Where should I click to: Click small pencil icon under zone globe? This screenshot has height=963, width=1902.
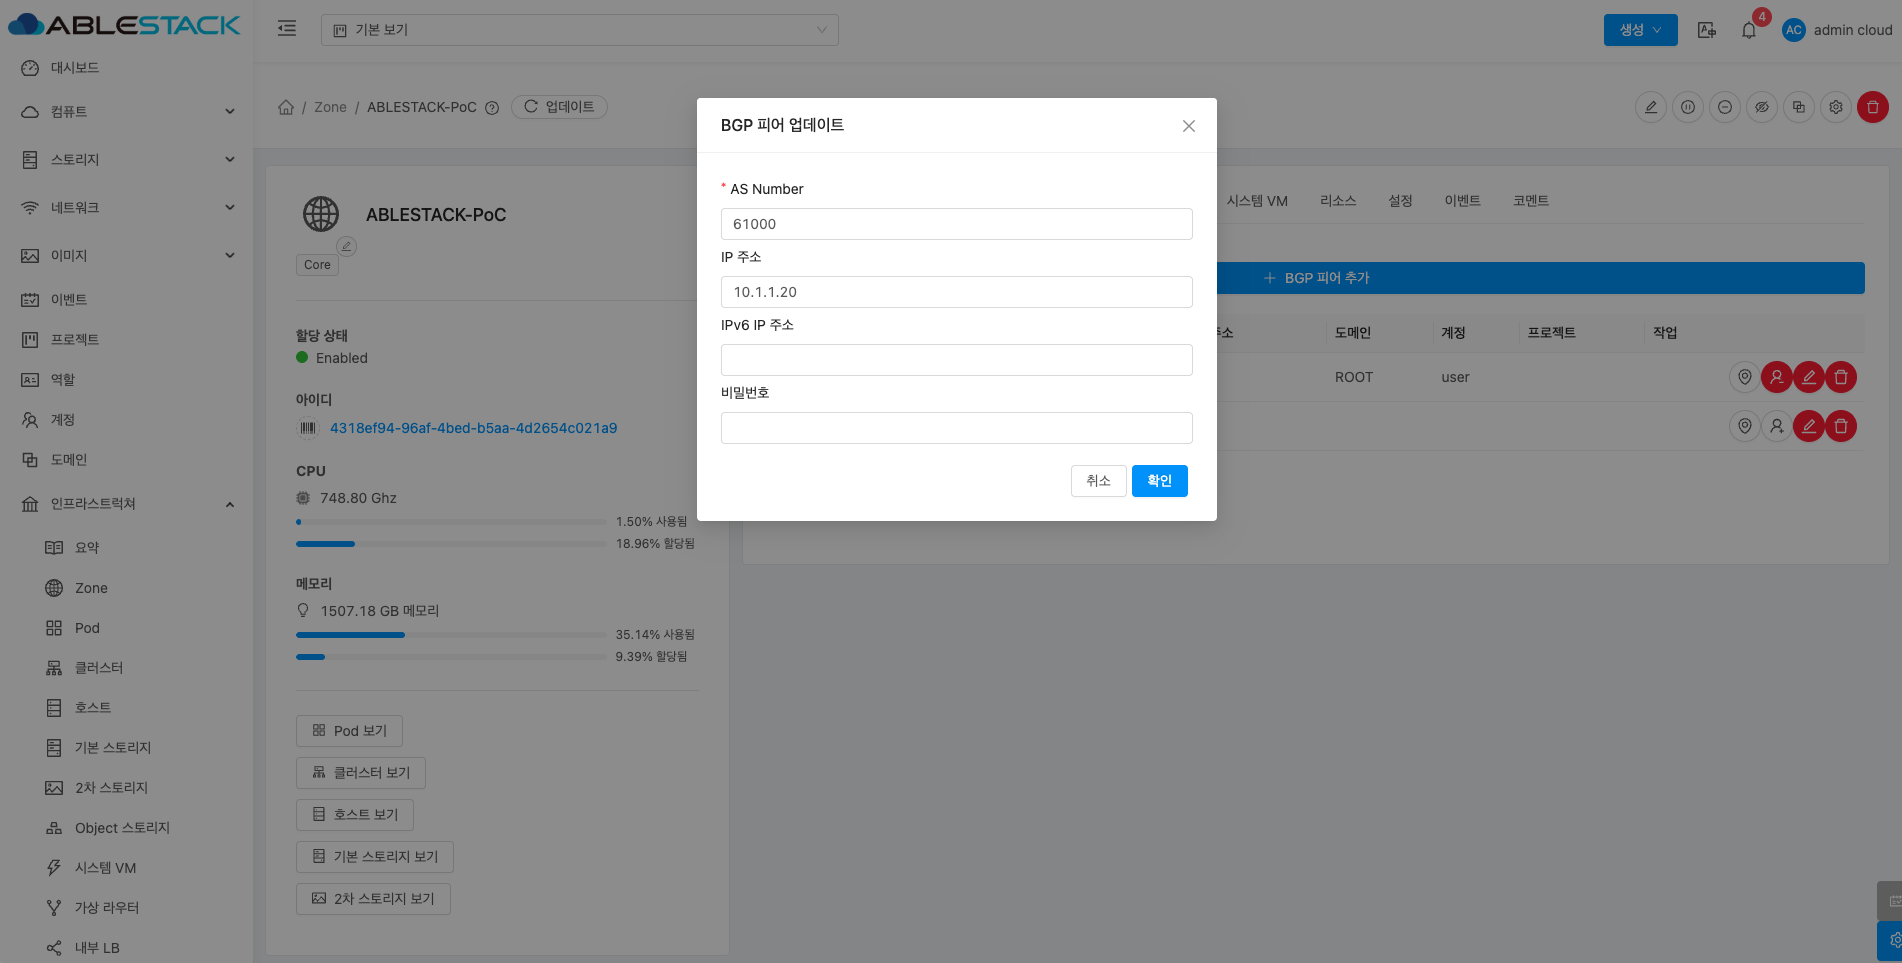click(x=346, y=246)
